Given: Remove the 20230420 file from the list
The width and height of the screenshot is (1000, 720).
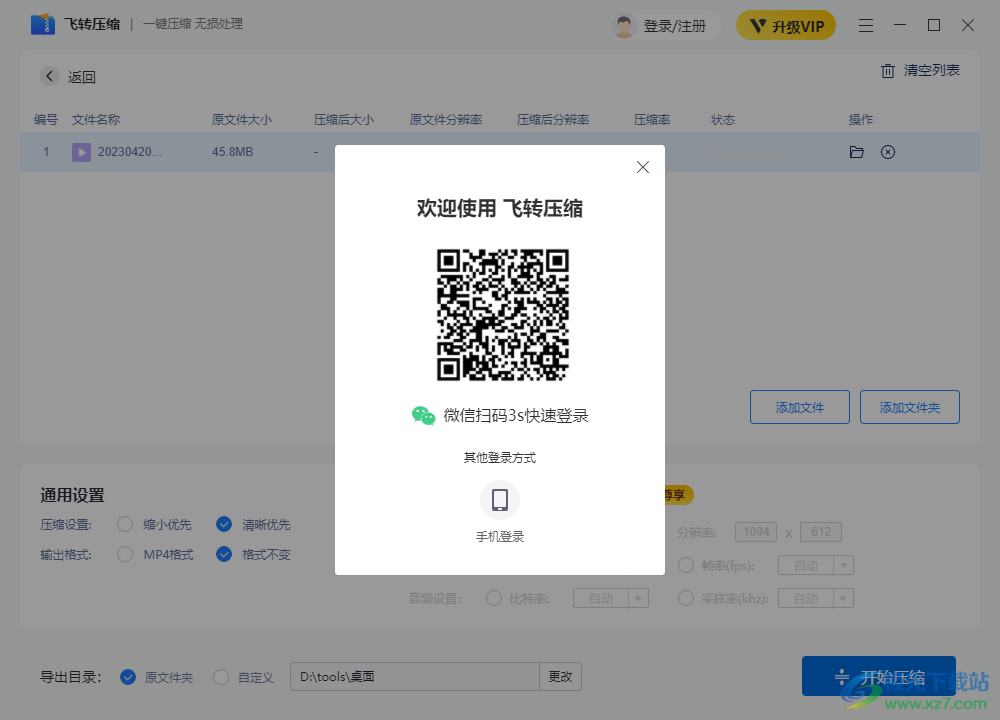Looking at the screenshot, I should (x=888, y=152).
